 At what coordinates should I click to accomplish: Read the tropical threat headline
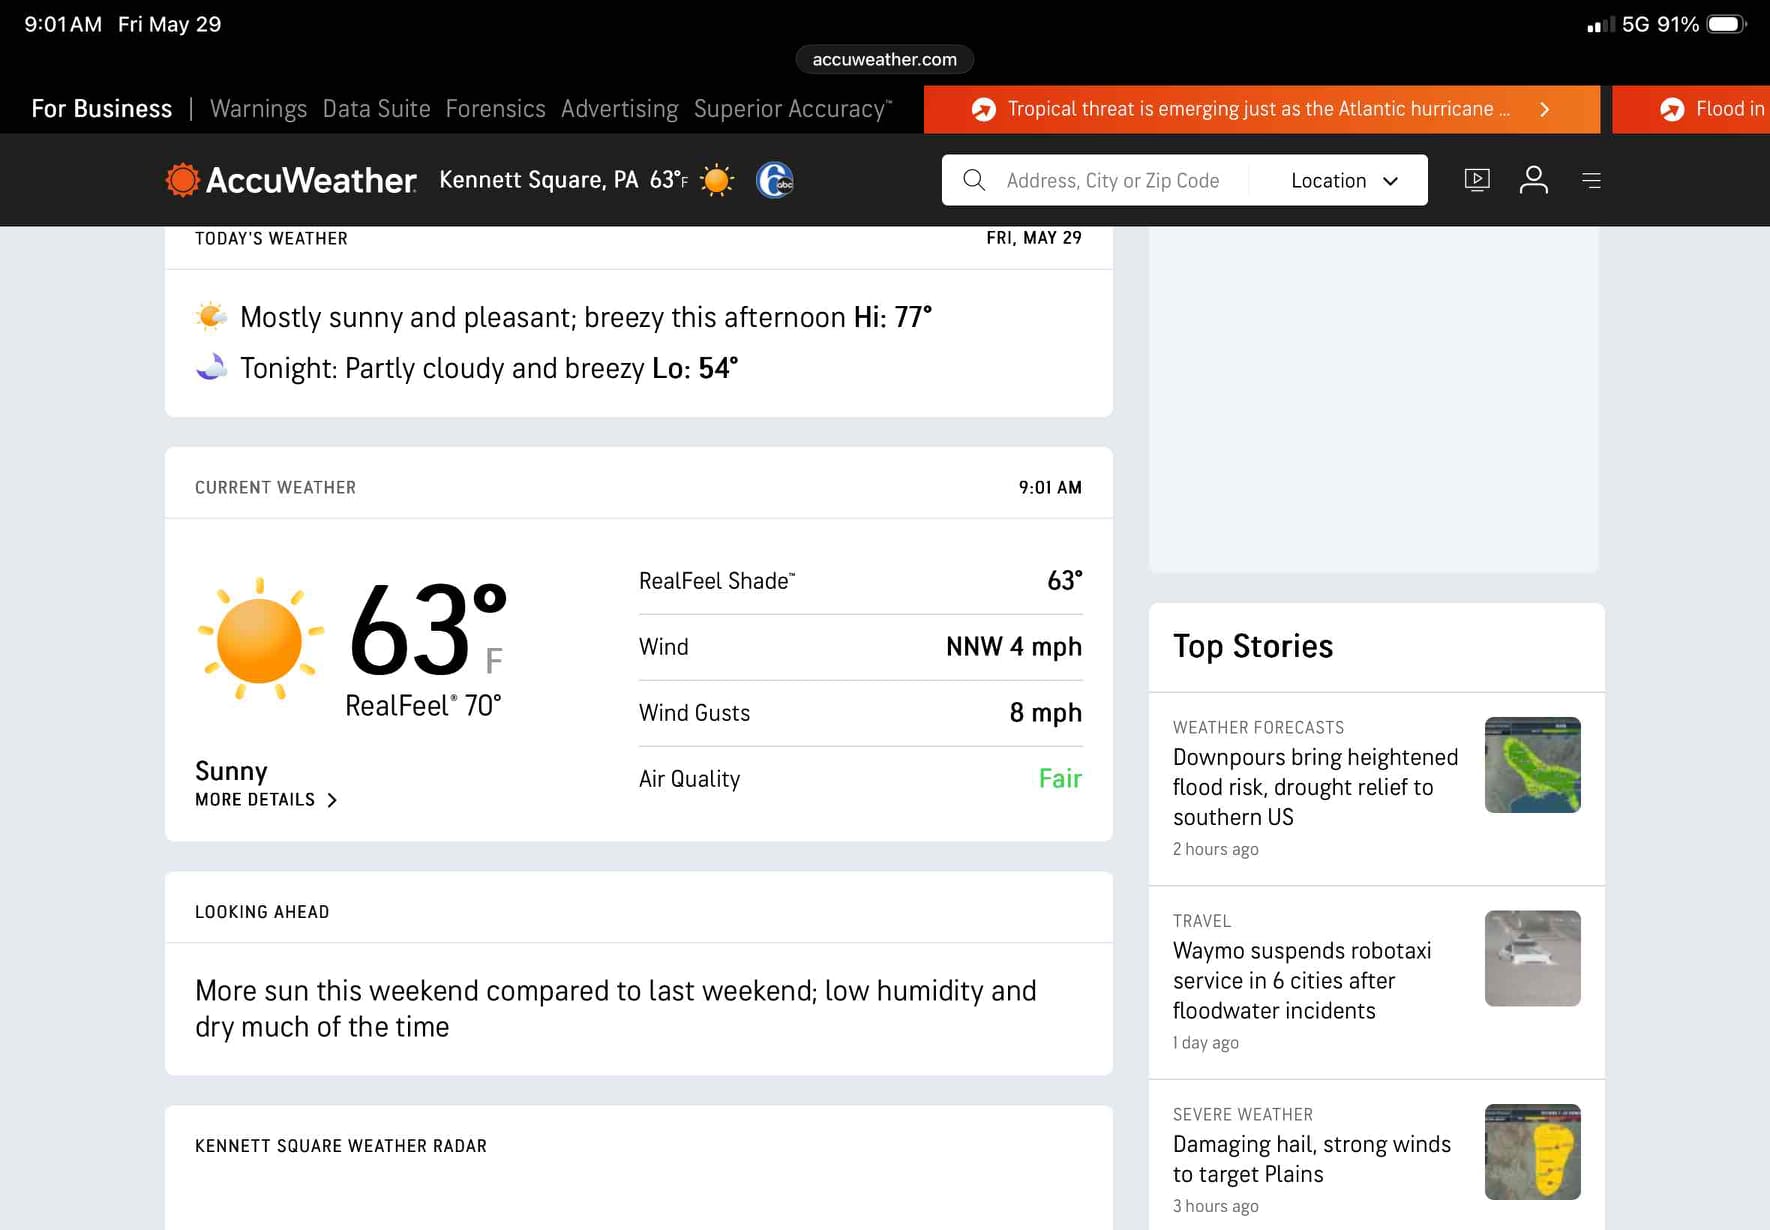point(1259,109)
